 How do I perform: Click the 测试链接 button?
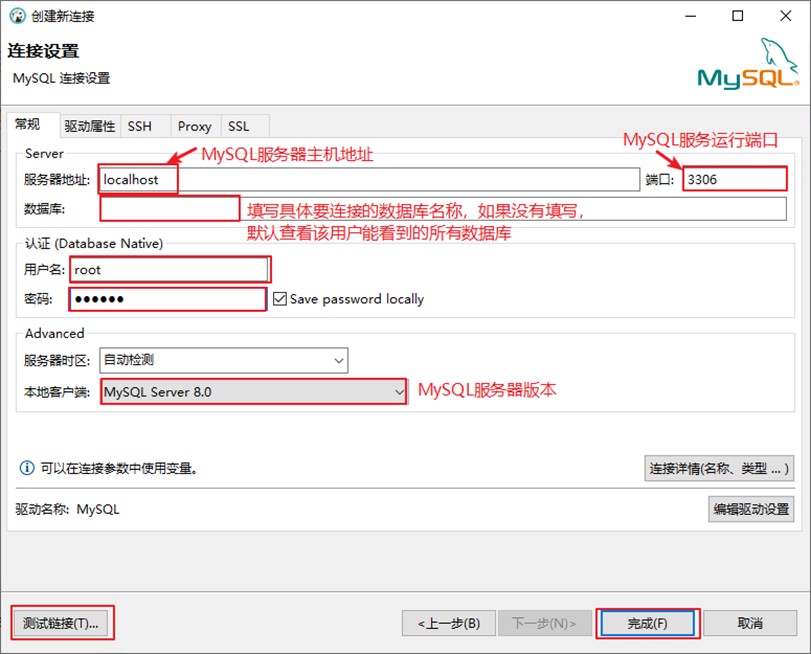click(x=62, y=622)
